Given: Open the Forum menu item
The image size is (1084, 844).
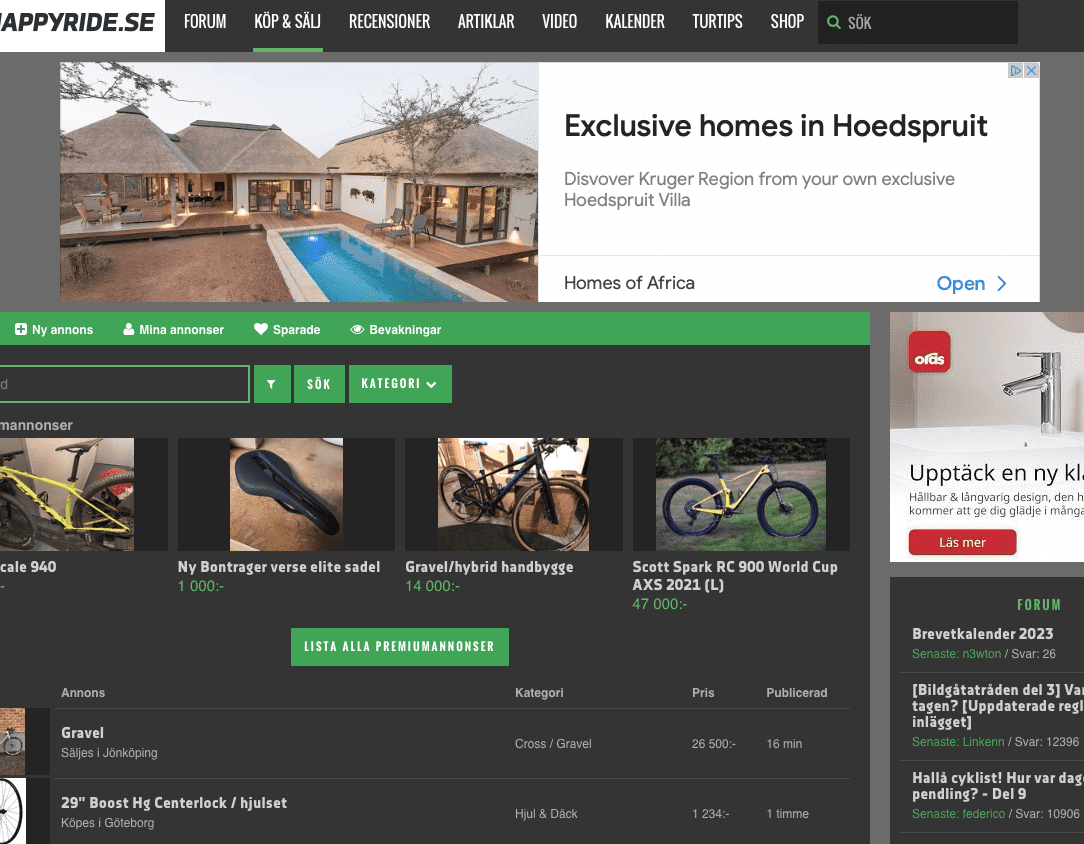Looking at the screenshot, I should coord(205,22).
